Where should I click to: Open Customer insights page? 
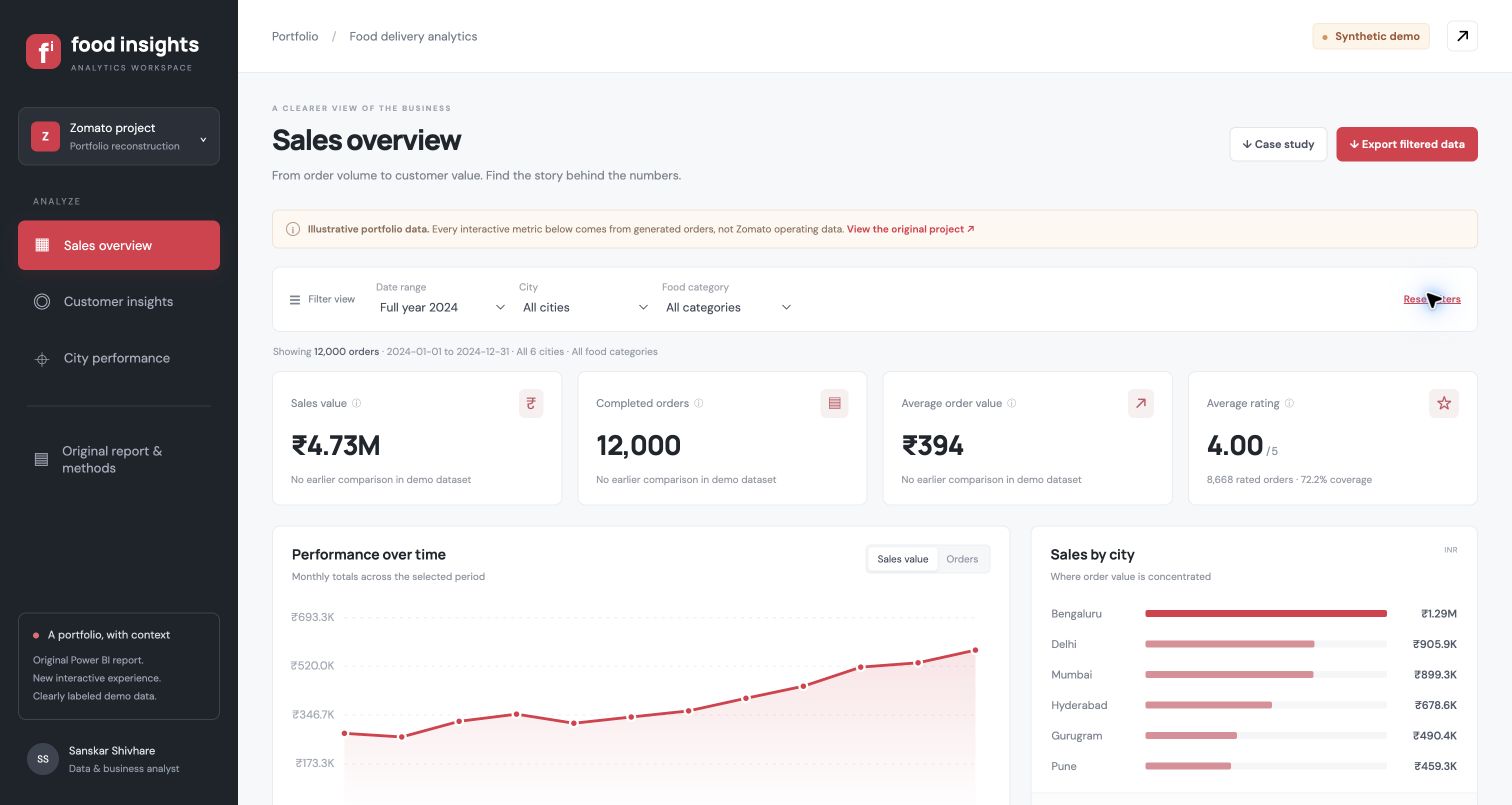[x=119, y=301]
